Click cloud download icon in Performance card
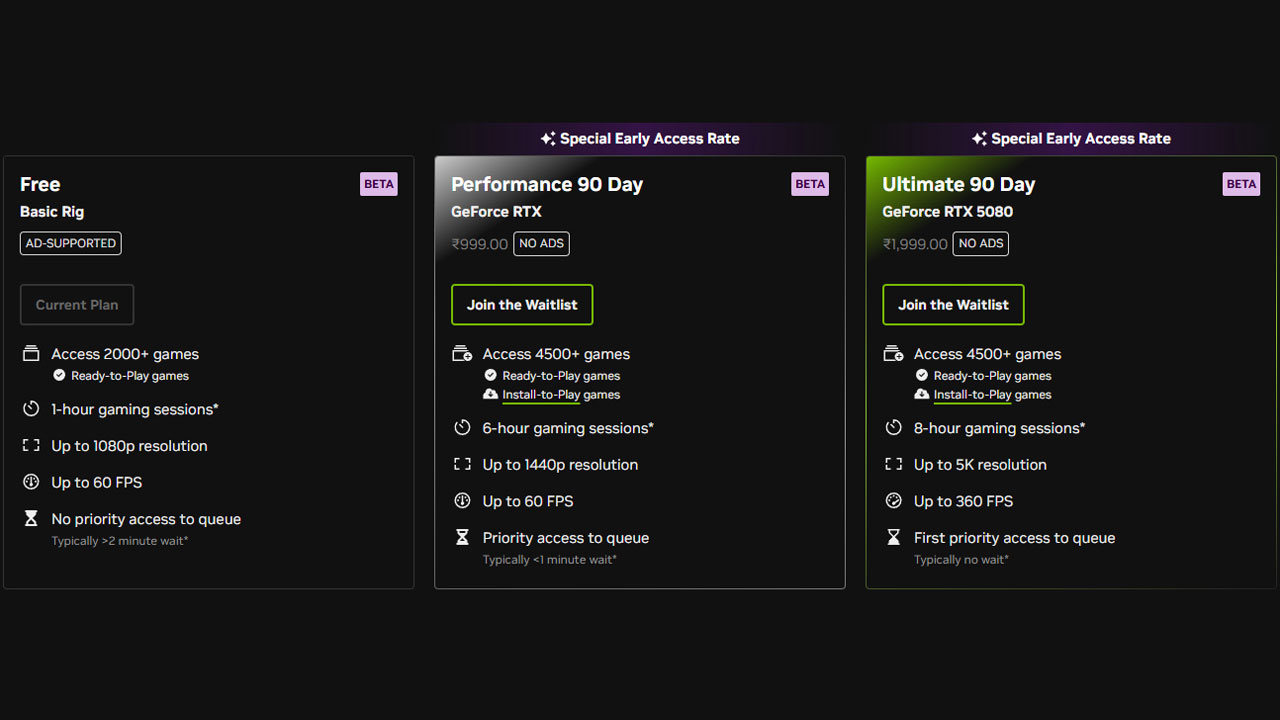This screenshot has height=720, width=1280. (x=490, y=395)
